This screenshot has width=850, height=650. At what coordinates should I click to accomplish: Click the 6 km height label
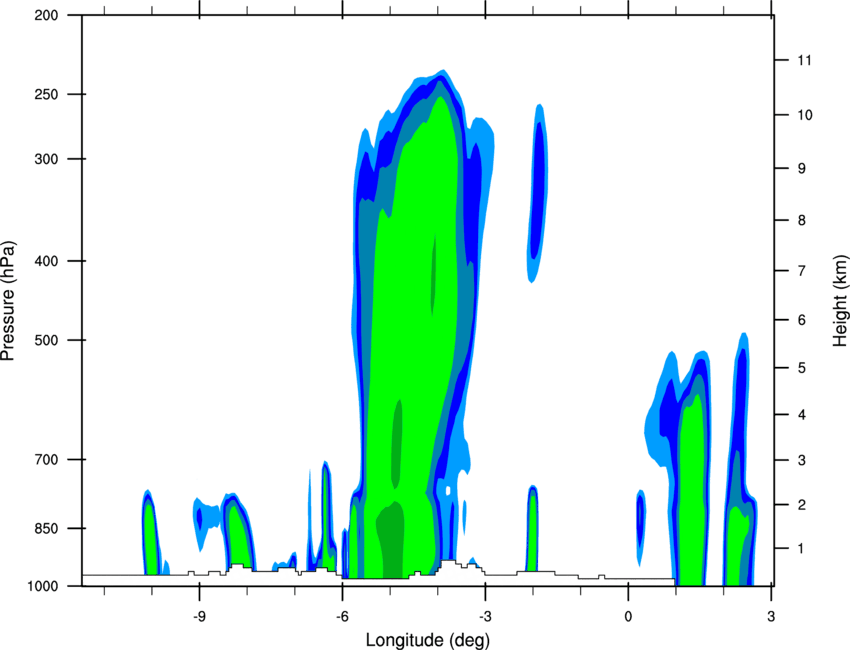pyautogui.click(x=802, y=320)
